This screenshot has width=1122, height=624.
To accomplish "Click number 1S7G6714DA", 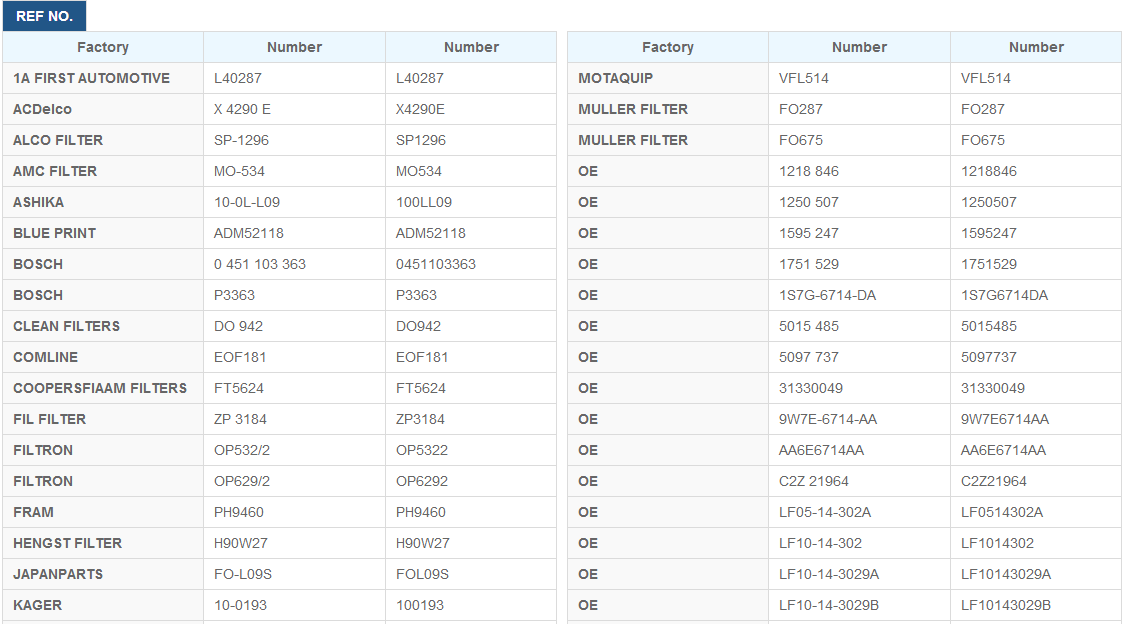I will pos(1004,295).
